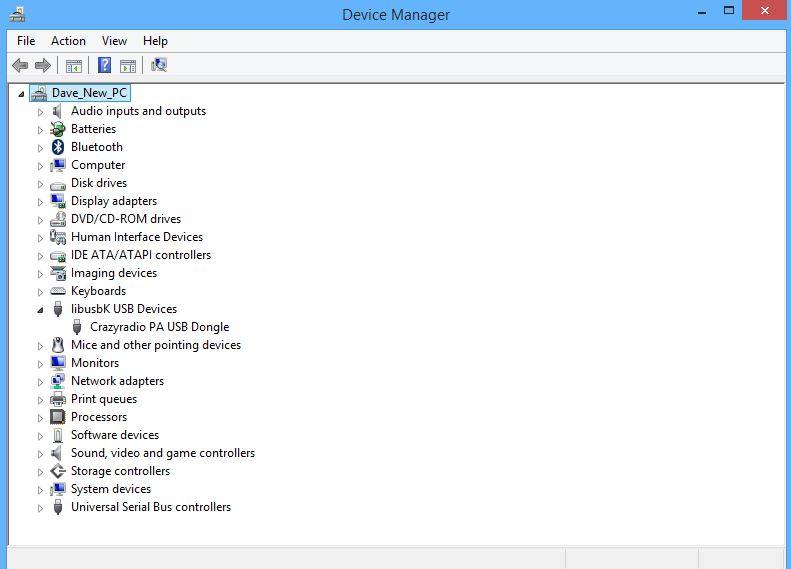Click the Processors chip icon

[58, 417]
